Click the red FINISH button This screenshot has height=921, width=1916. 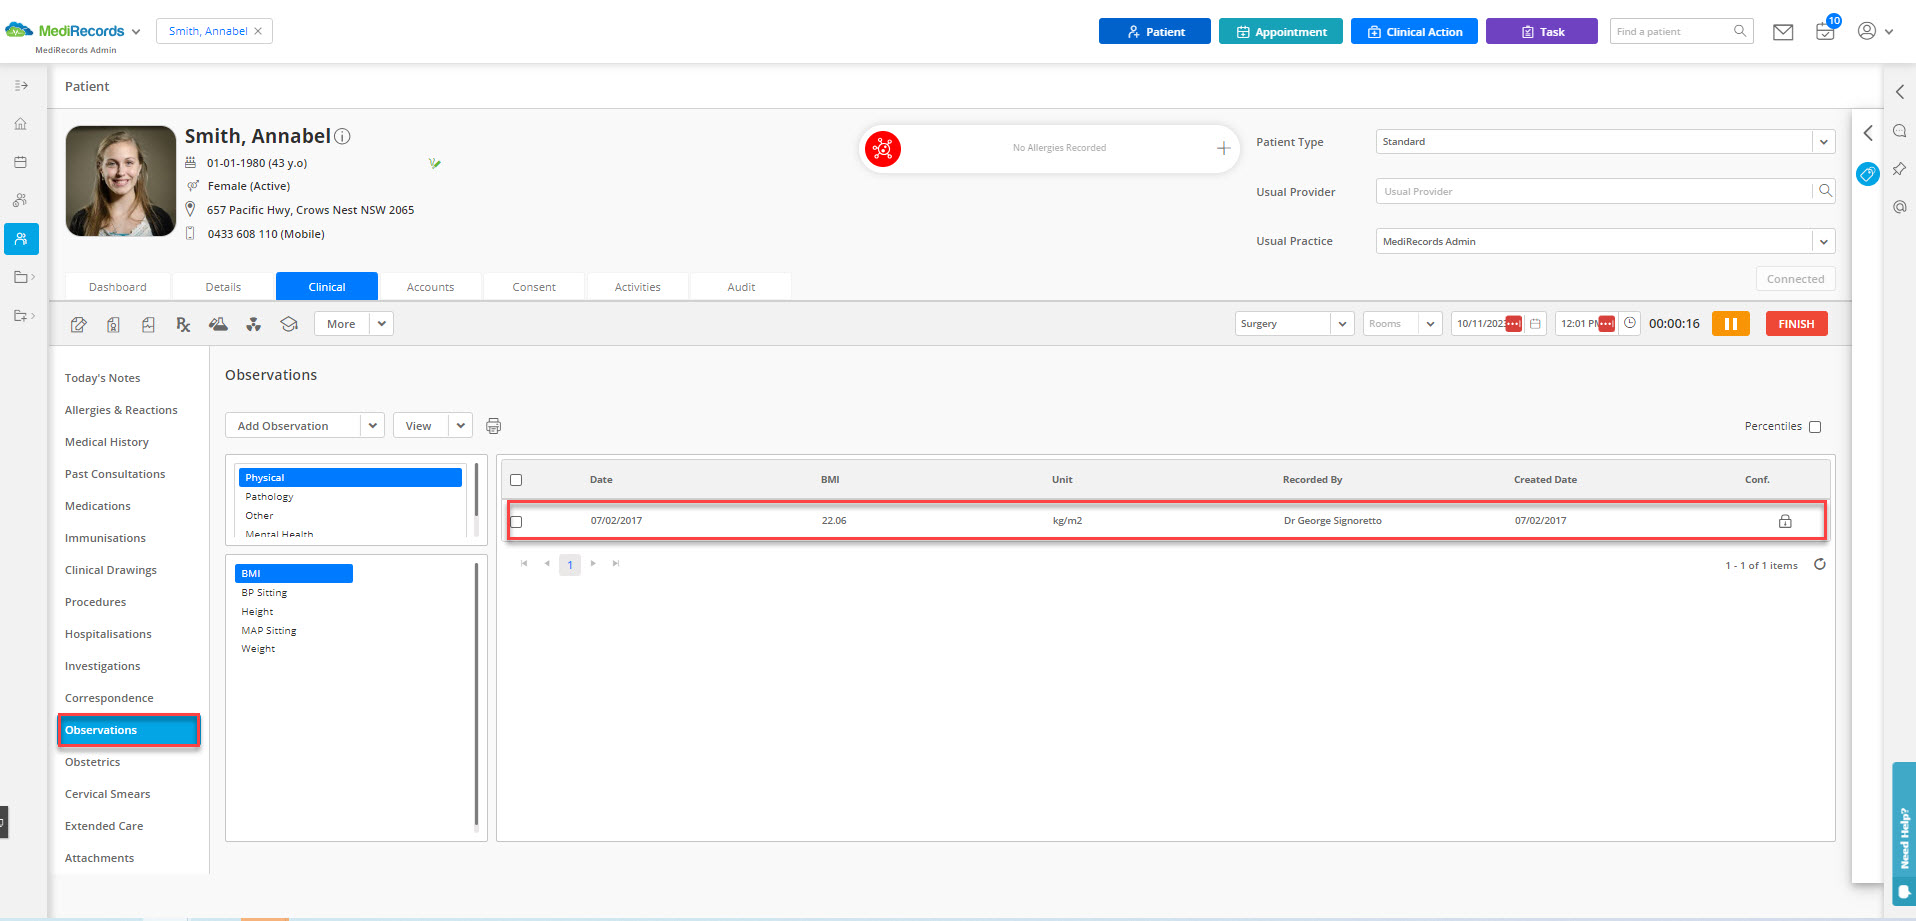pos(1796,324)
